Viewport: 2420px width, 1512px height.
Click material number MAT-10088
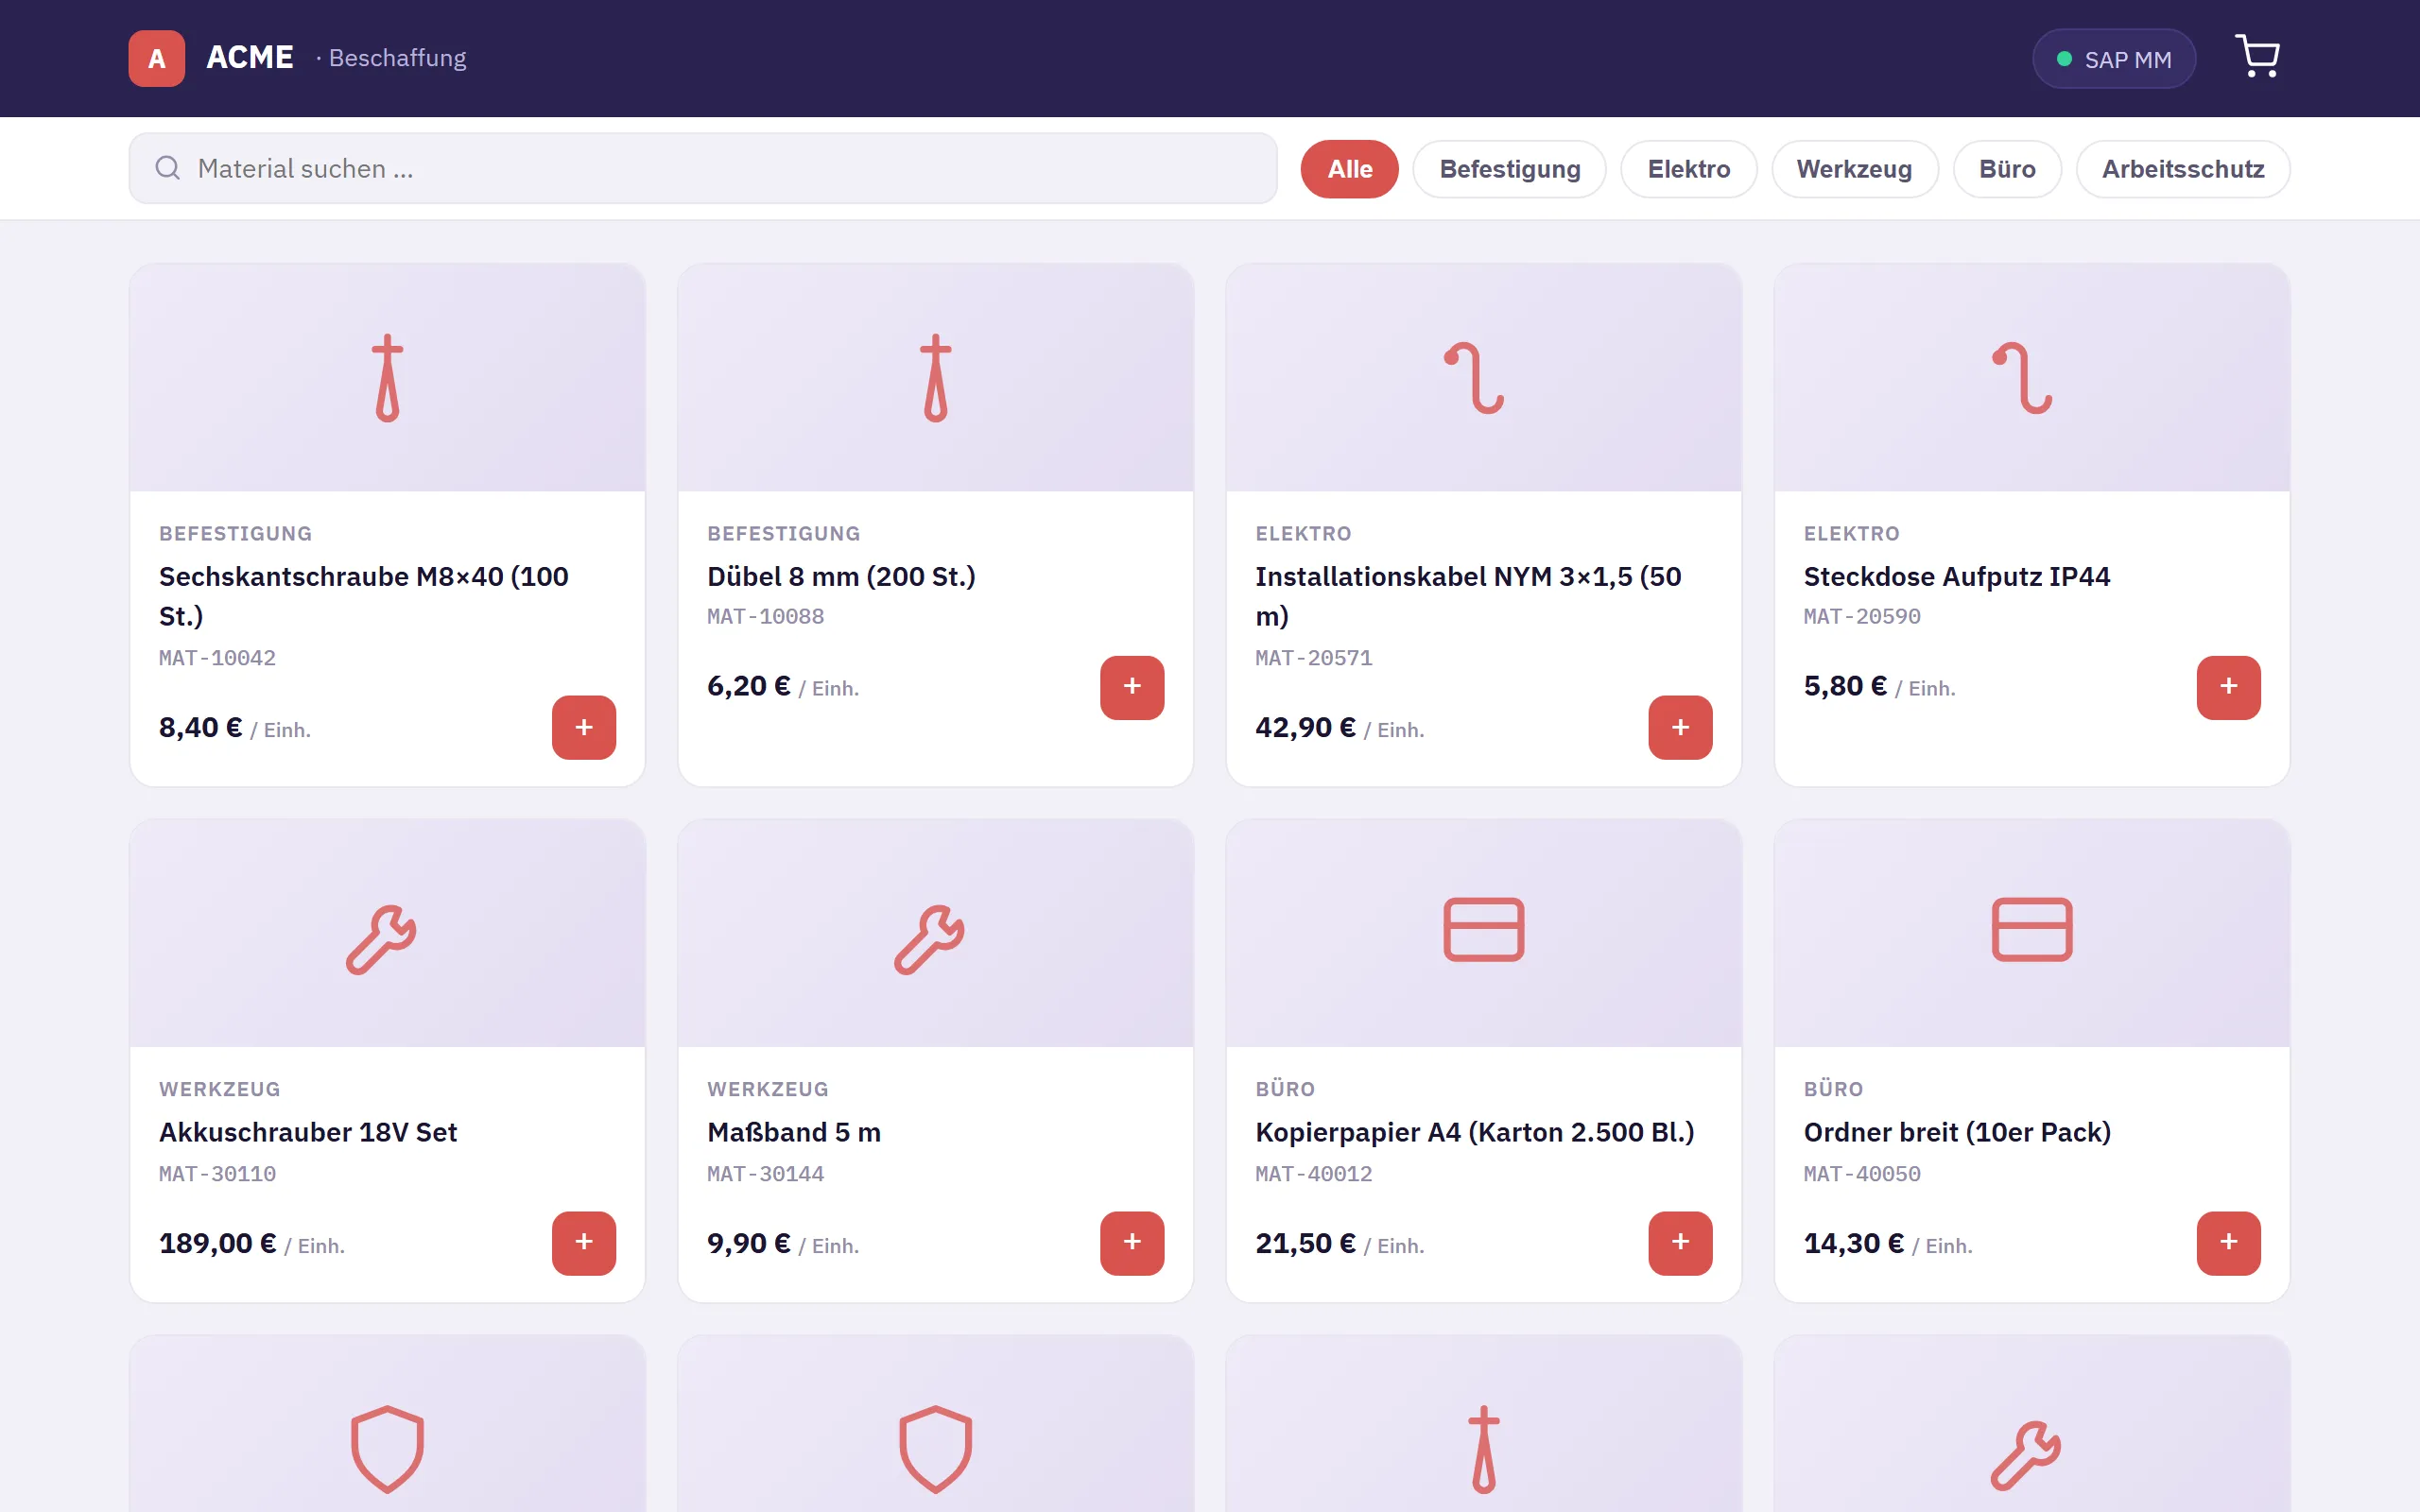click(765, 617)
